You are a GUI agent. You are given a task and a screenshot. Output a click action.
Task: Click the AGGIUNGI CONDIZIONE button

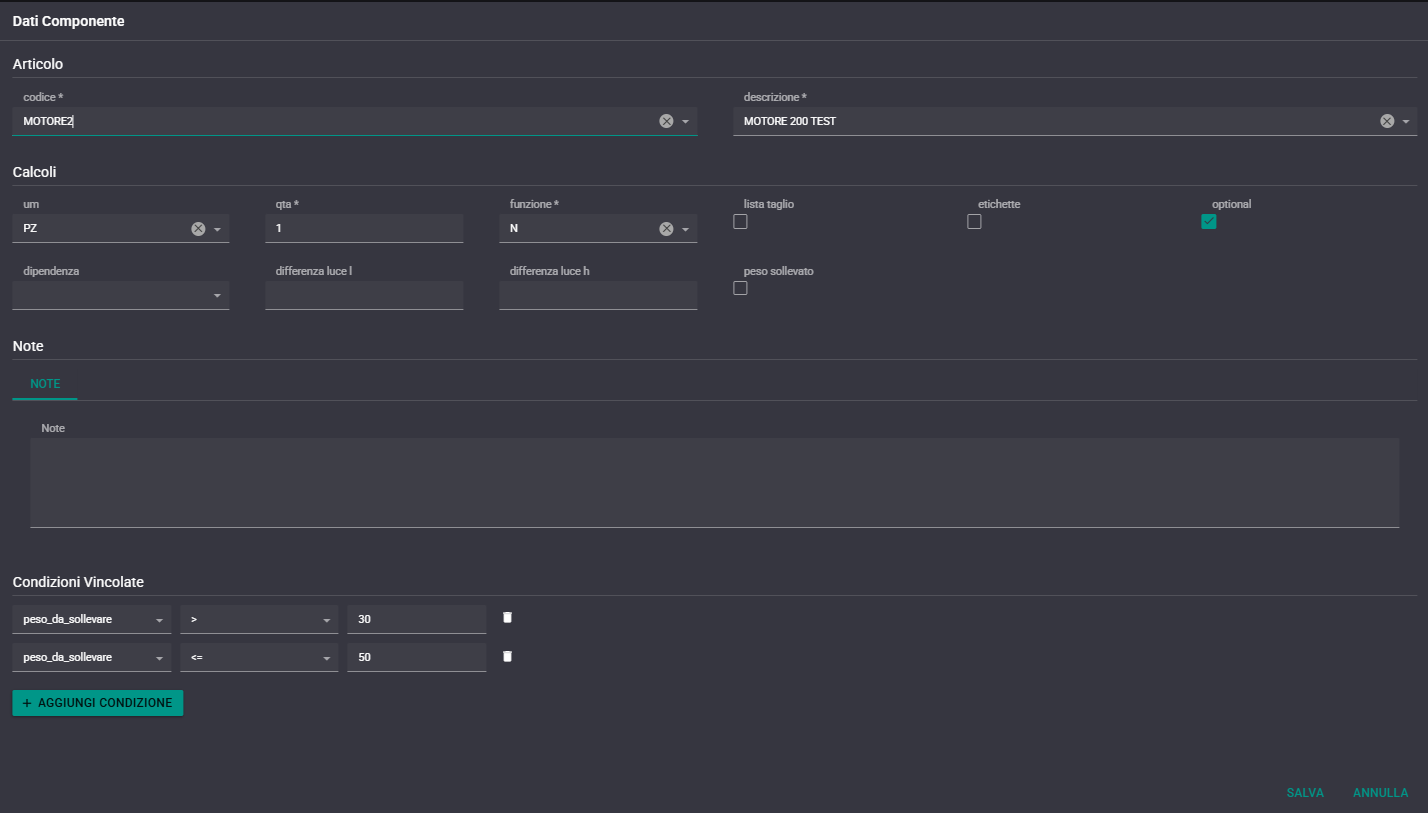click(97, 703)
